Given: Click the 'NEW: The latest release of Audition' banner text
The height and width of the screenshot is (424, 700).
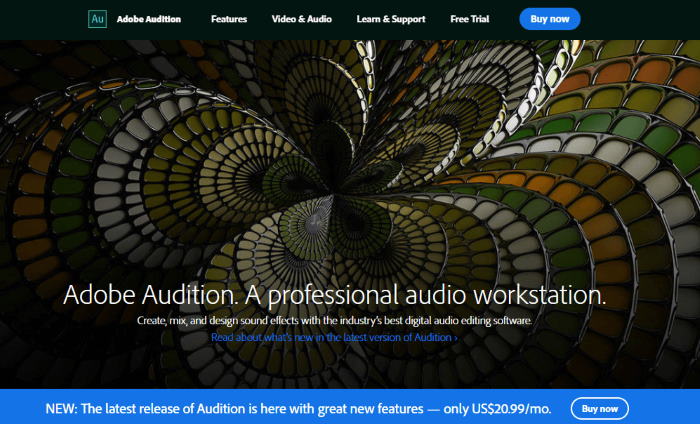Looking at the screenshot, I should 298,409.
